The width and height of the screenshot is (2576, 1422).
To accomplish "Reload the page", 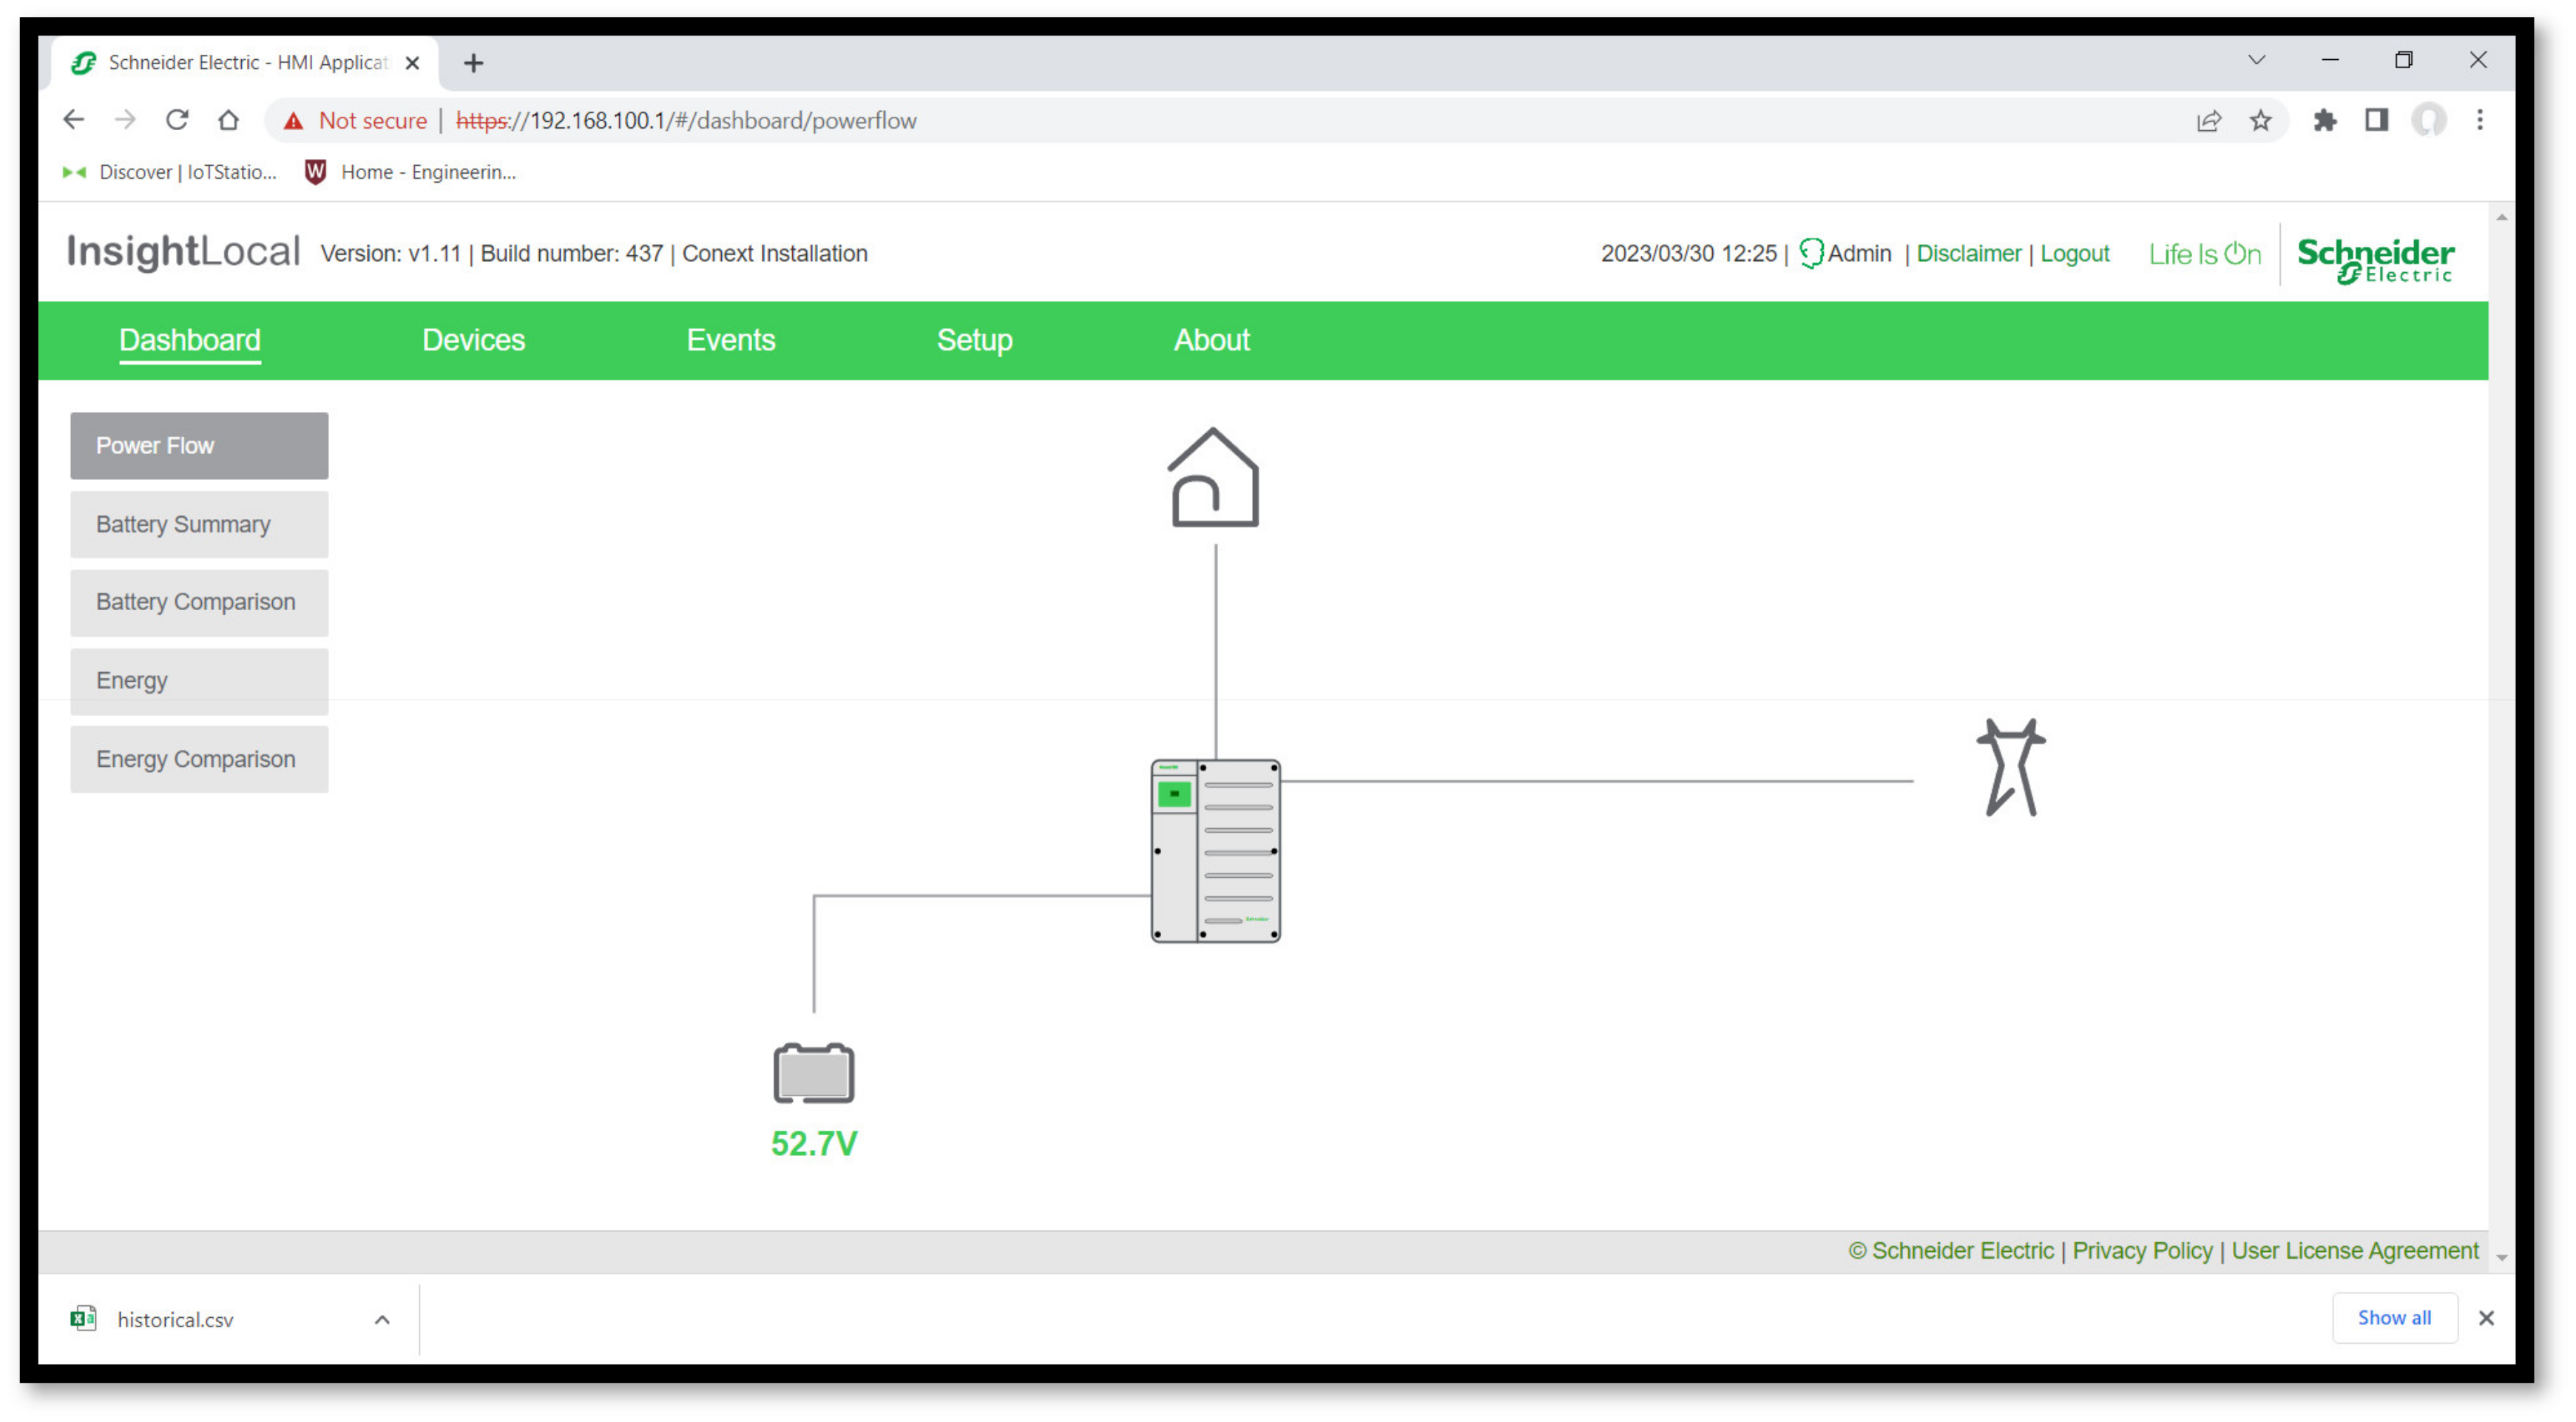I will coord(177,121).
